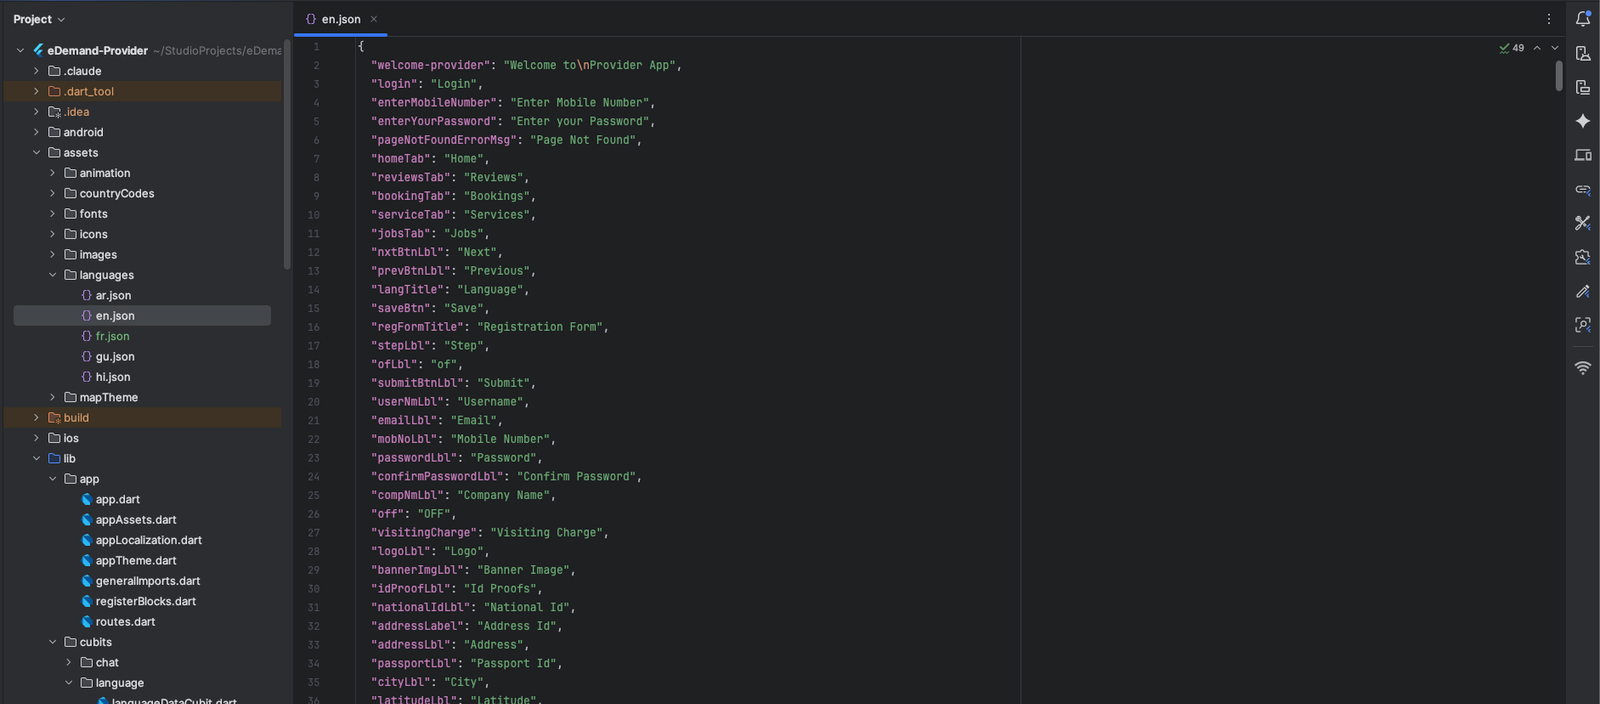Open the Flutter inspector scan icon
The width and height of the screenshot is (1600, 704).
(1583, 325)
